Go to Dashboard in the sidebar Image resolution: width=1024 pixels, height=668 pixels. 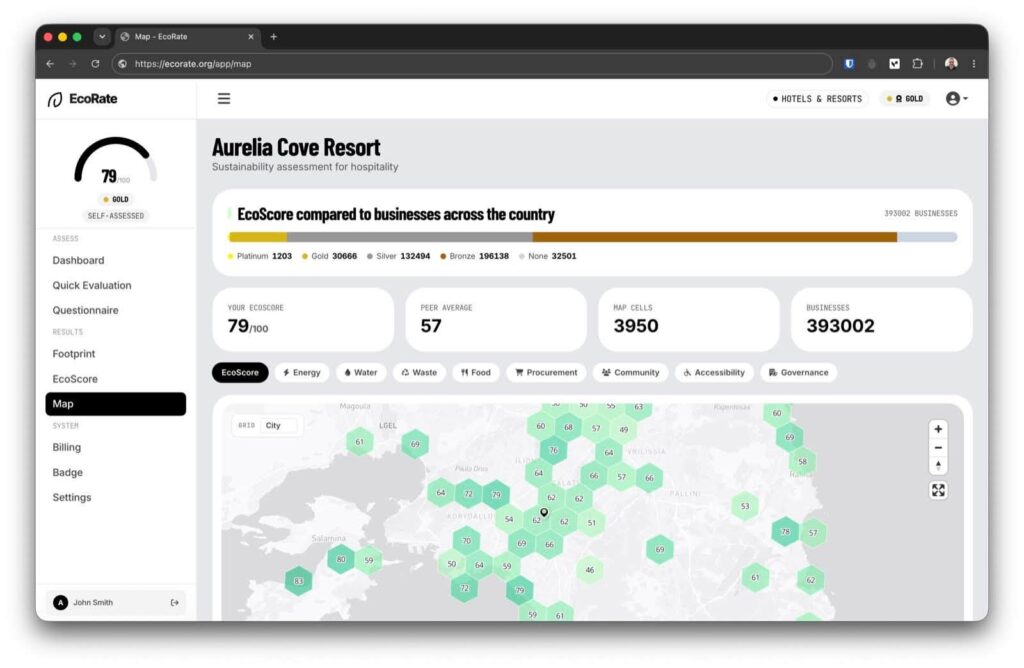78,260
